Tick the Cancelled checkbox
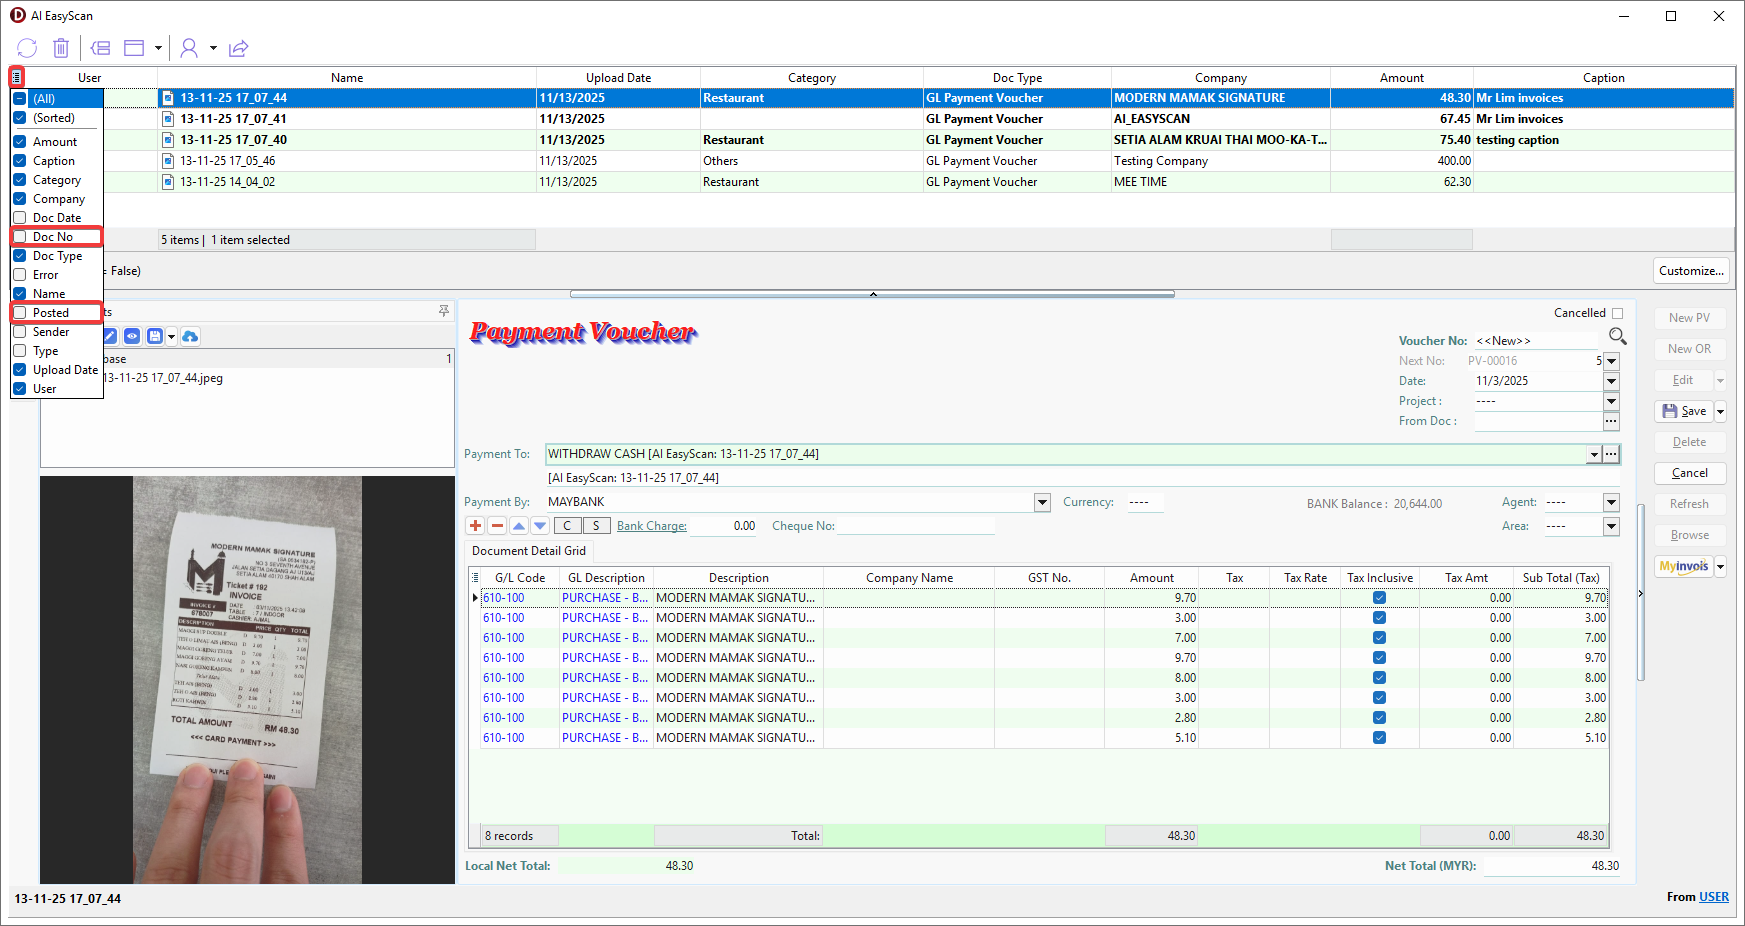This screenshot has height=926, width=1745. coord(1617,313)
